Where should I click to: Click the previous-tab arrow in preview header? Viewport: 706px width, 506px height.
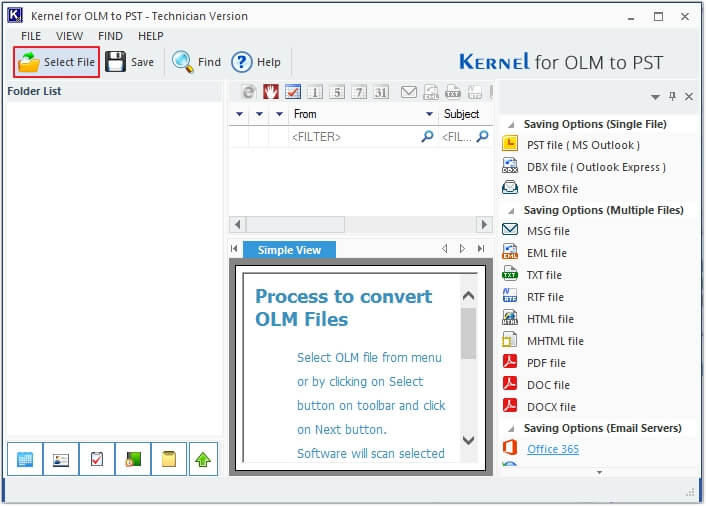click(444, 248)
